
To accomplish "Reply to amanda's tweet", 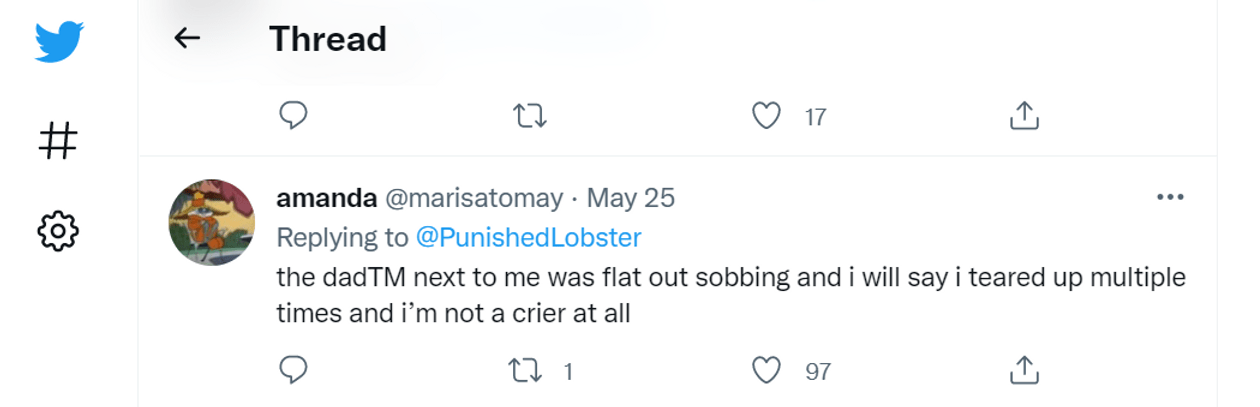I will pos(292,371).
